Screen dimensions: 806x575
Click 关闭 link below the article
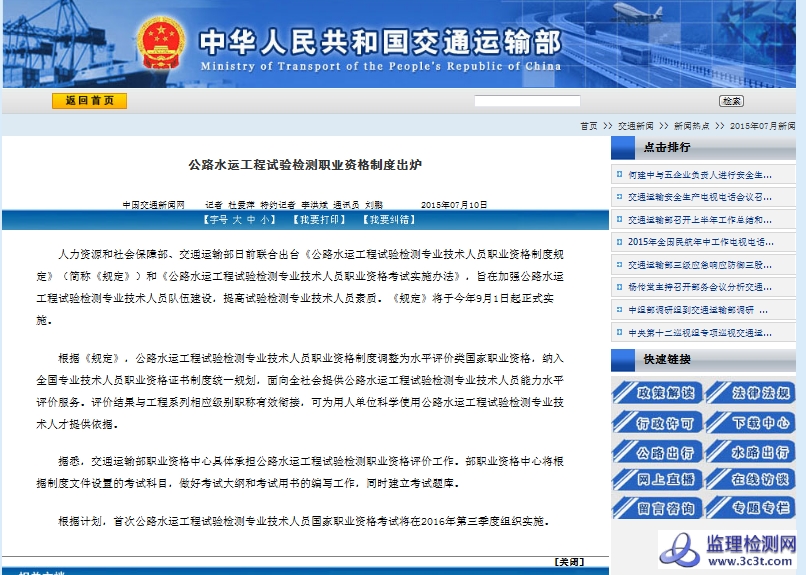click(x=569, y=561)
